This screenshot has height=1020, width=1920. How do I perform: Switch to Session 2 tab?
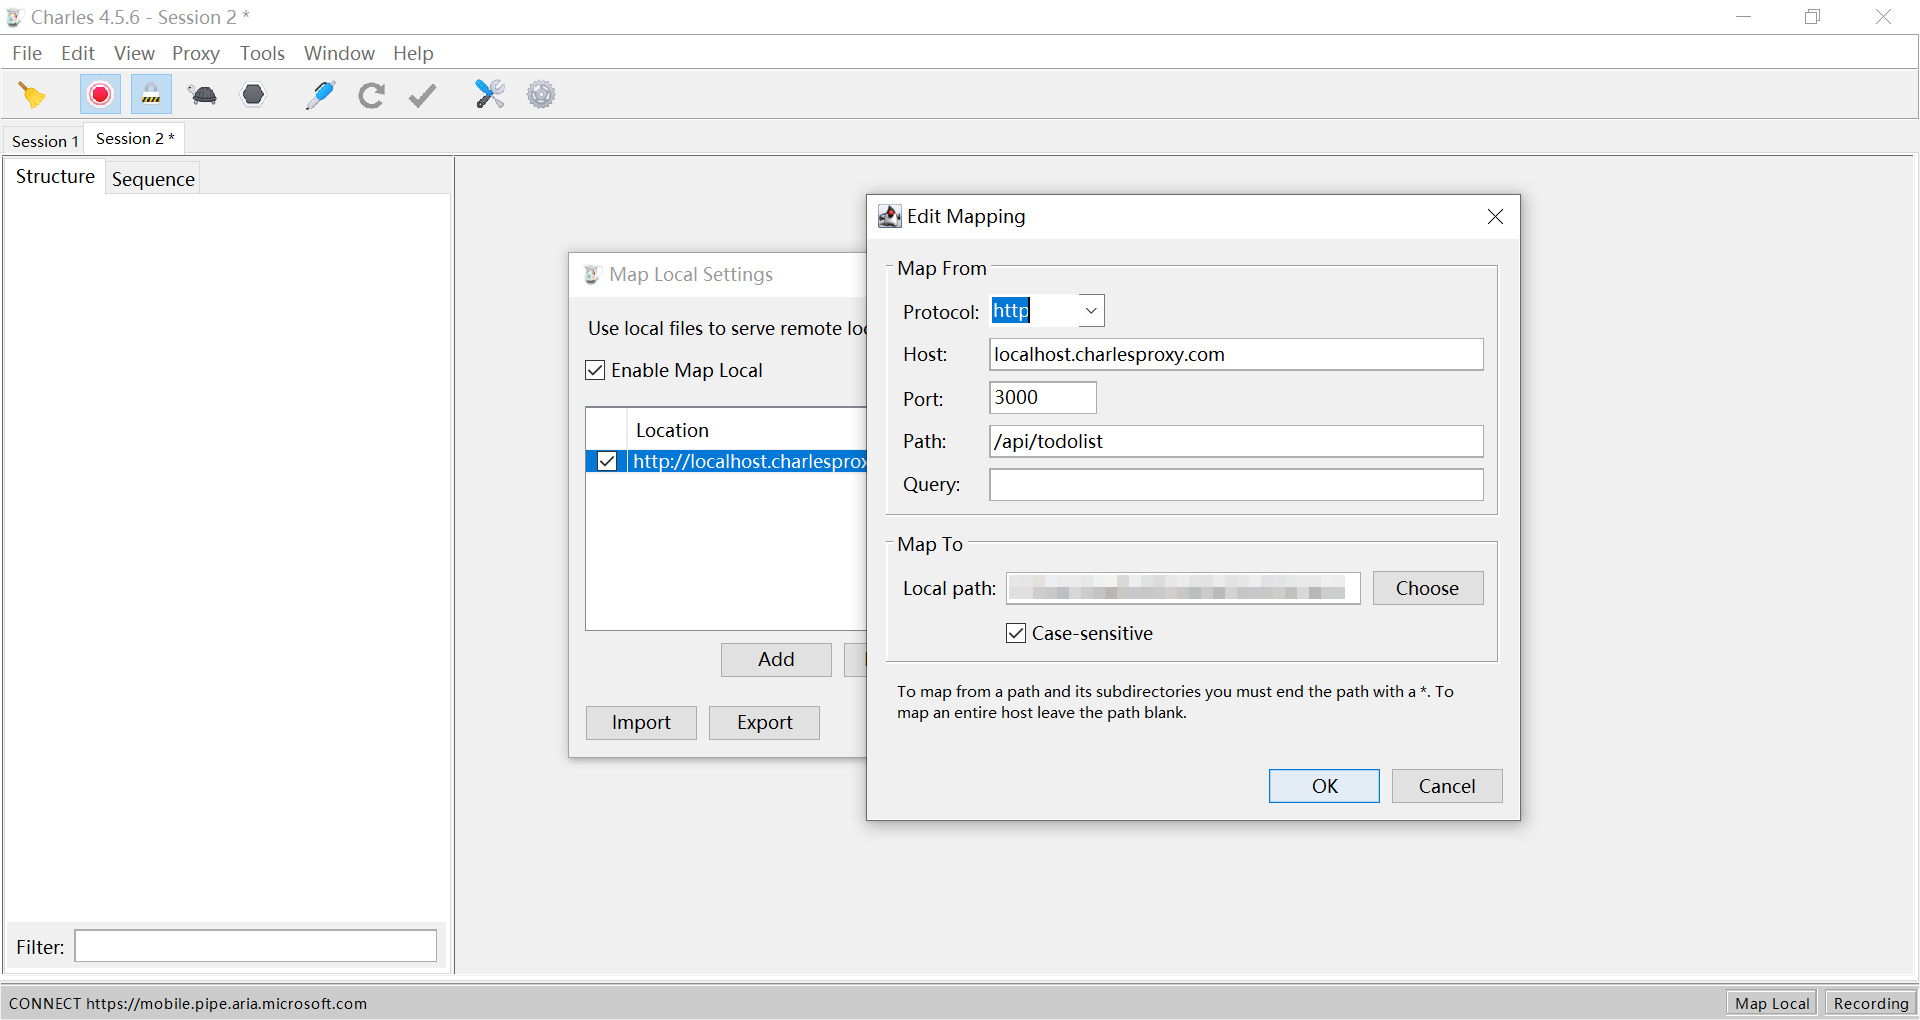pos(135,139)
